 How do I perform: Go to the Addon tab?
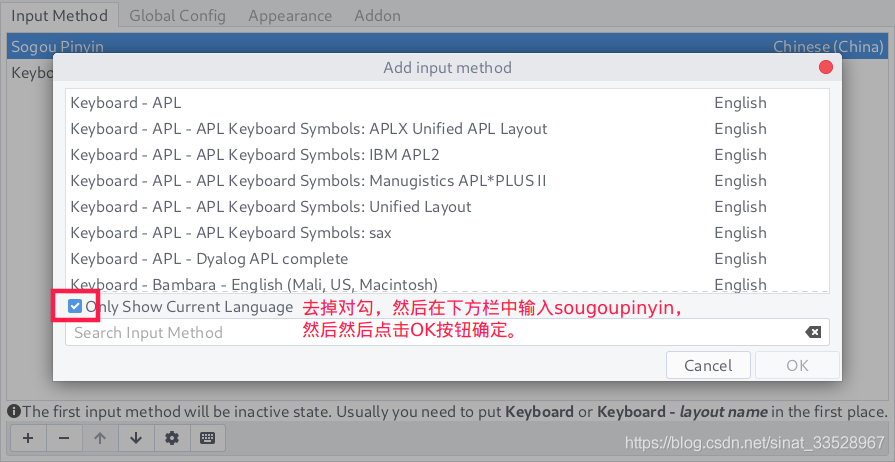(377, 15)
